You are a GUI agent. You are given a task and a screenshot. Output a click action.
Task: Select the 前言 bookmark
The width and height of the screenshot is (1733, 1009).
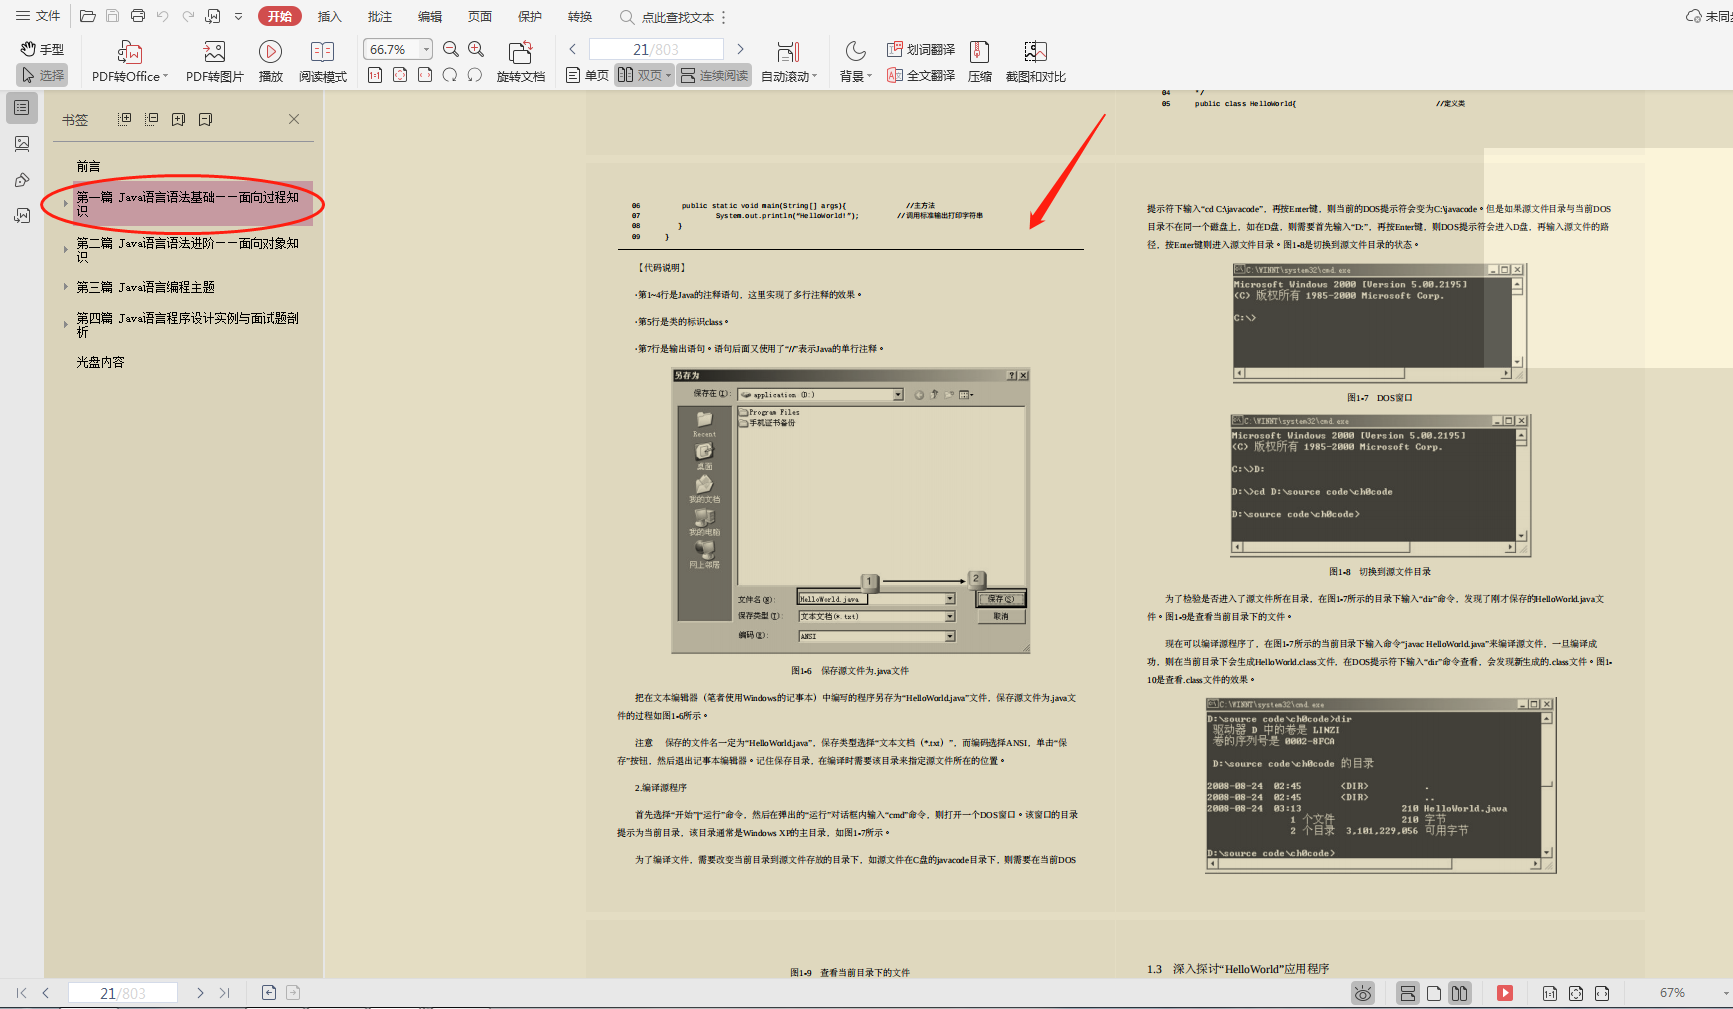click(x=89, y=166)
